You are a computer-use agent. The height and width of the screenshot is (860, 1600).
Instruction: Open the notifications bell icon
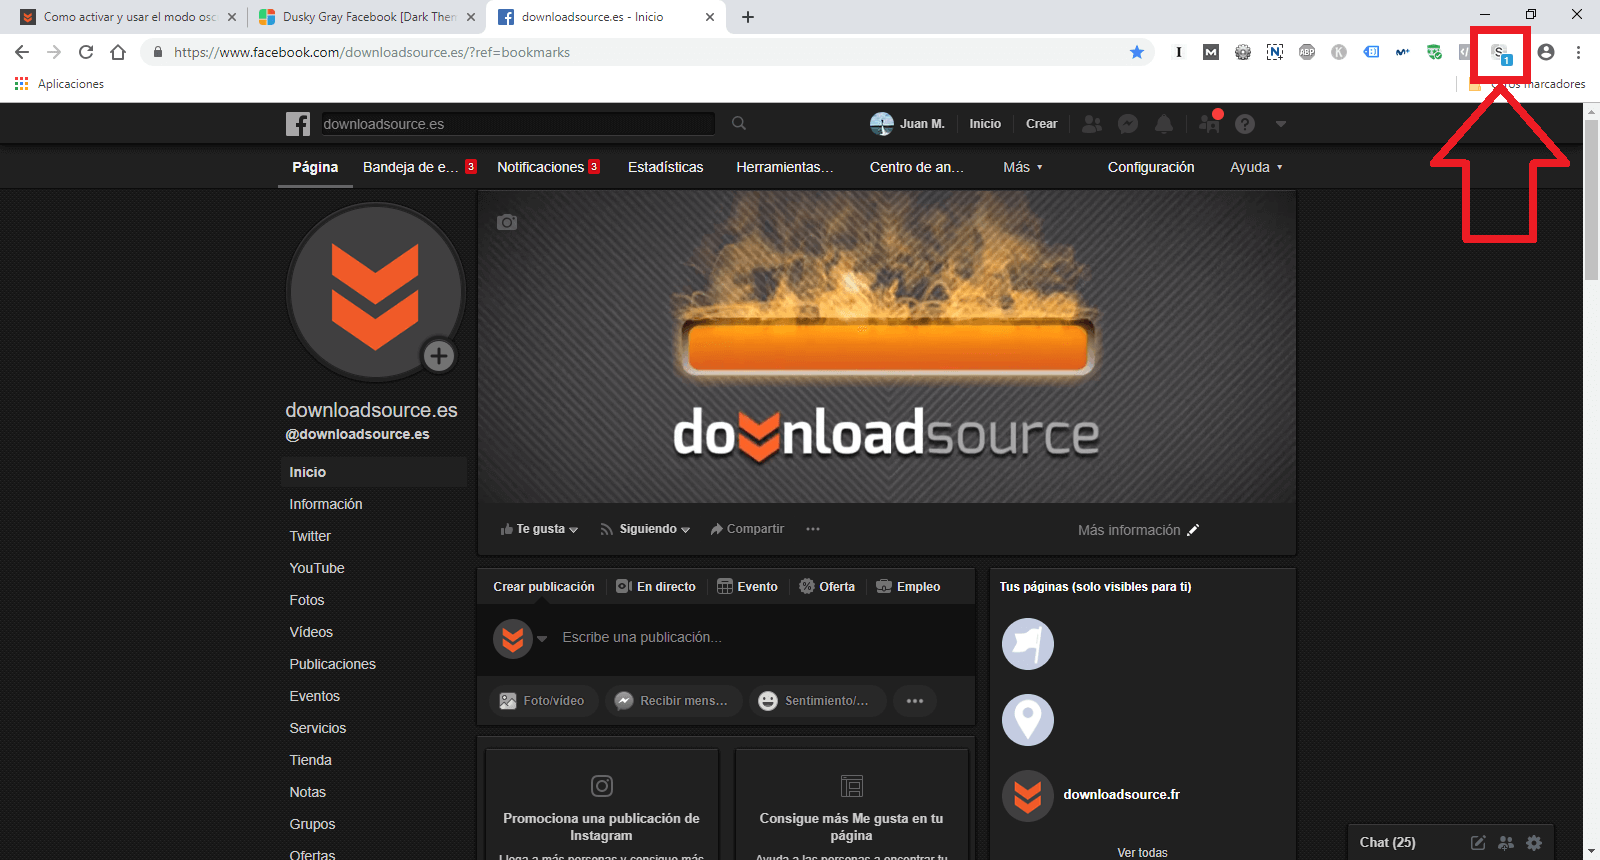1164,124
